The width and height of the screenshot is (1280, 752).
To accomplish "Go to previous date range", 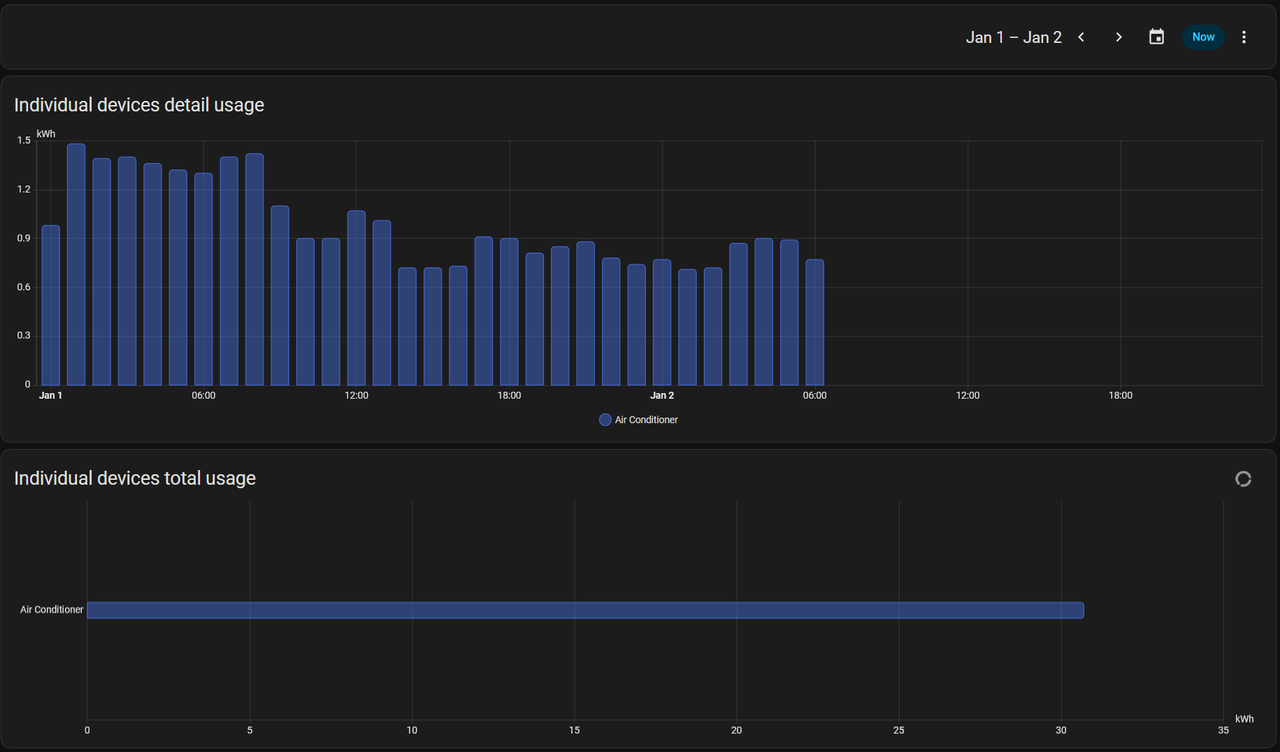I will (x=1081, y=37).
